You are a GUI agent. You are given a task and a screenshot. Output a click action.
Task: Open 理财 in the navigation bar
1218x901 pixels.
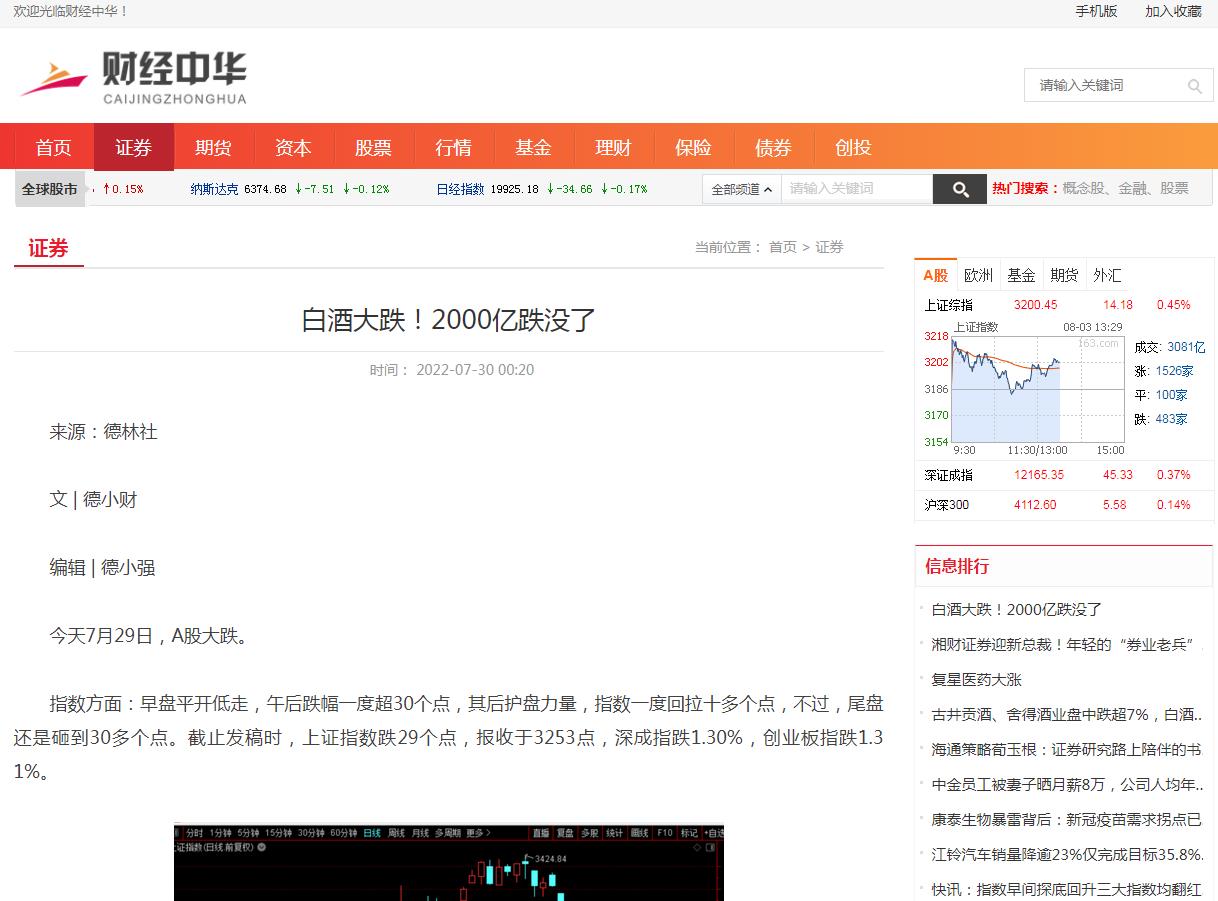coord(614,147)
